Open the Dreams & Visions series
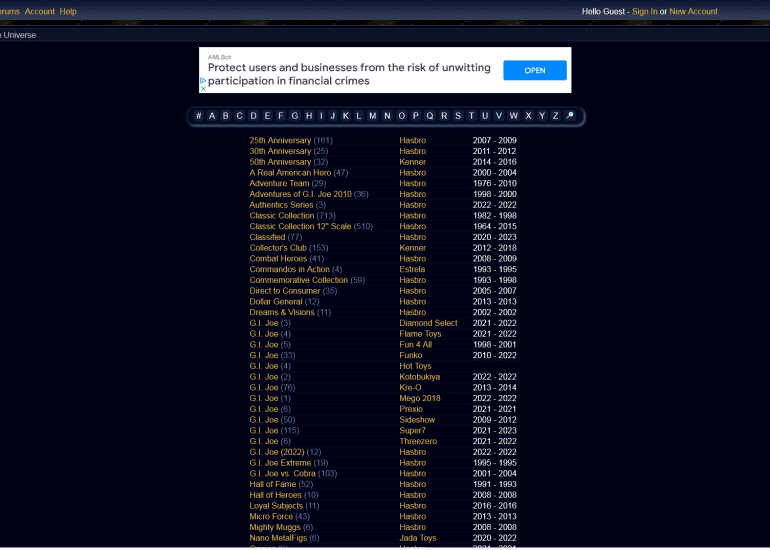Viewport: 770px width, 550px height. 282,313
